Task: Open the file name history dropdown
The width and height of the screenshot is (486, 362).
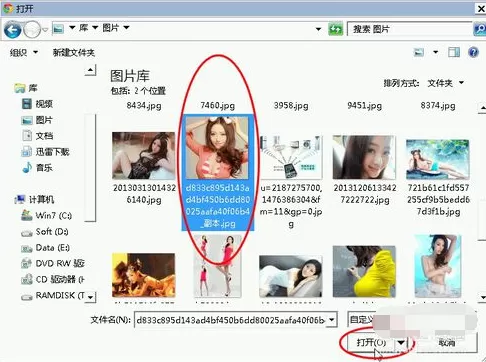Action: coord(332,320)
